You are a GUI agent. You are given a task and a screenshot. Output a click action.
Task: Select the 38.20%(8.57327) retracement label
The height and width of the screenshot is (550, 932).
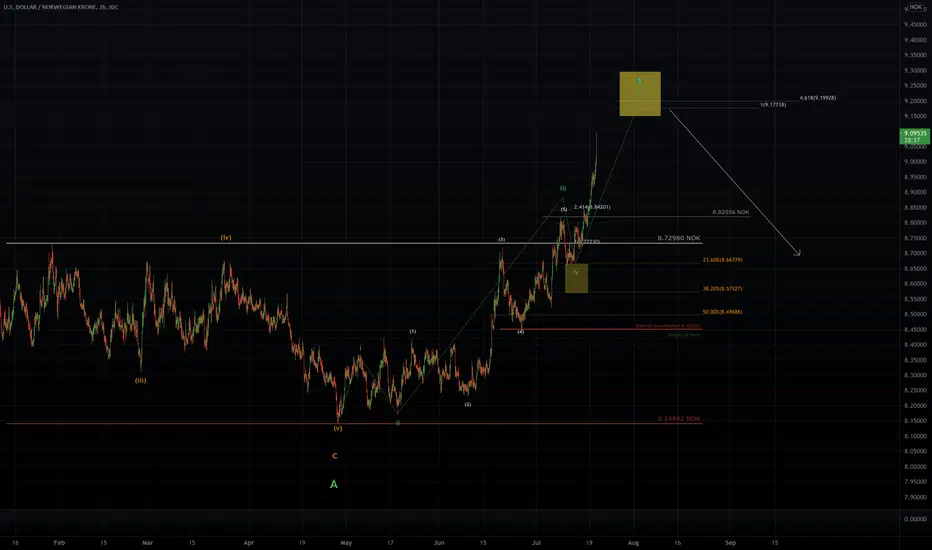click(722, 288)
